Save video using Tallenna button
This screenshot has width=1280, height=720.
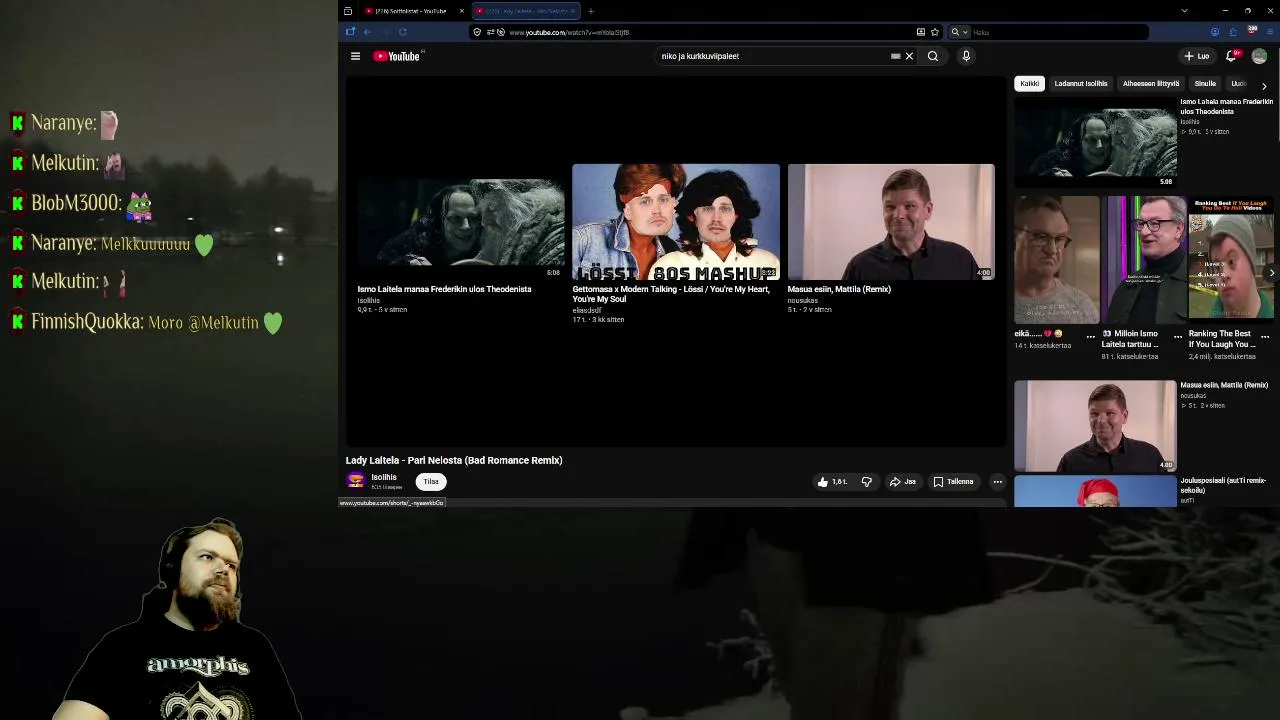953,482
